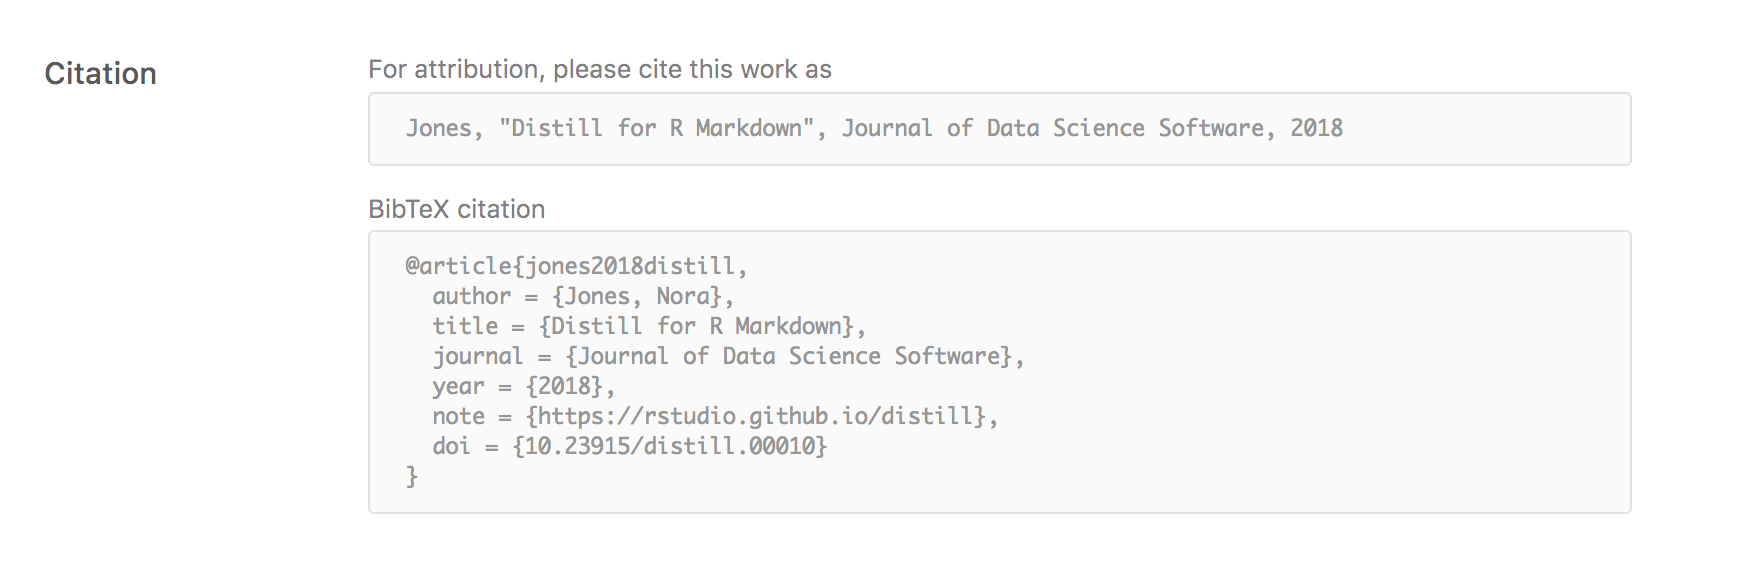Click the 'Nora' first name in the author field

pyautogui.click(x=682, y=296)
